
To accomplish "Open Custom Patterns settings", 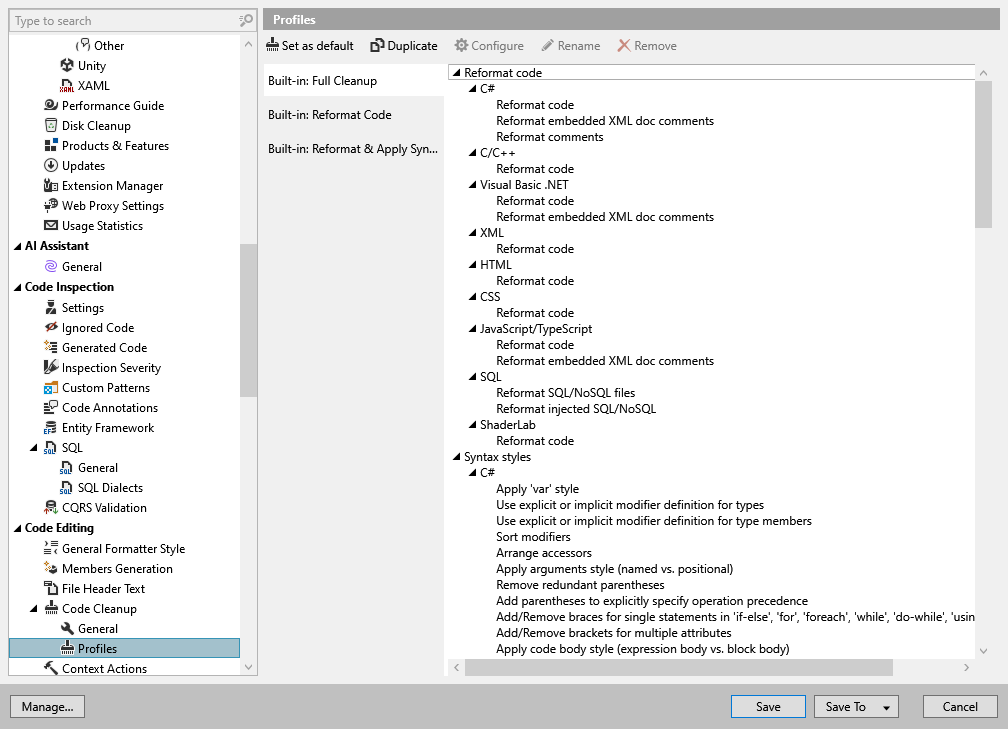I will tap(95, 387).
